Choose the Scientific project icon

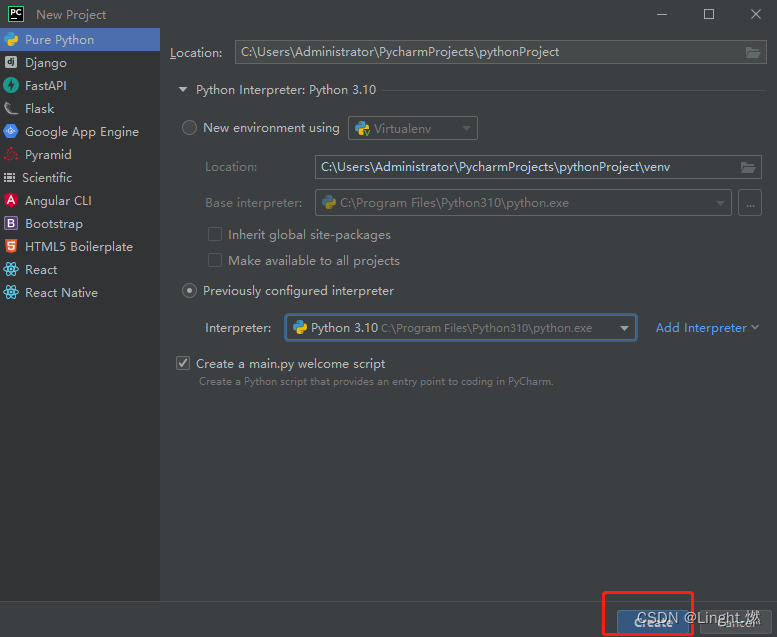(x=9, y=177)
